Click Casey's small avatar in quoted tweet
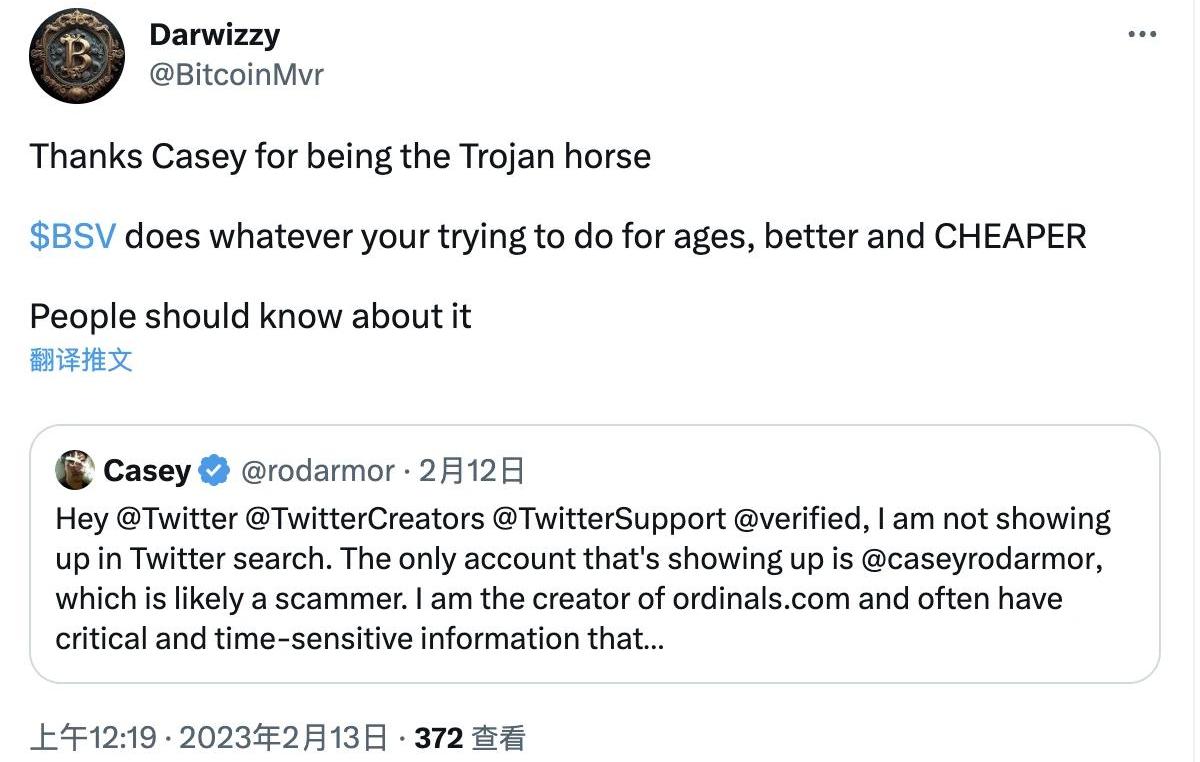 click(x=75, y=470)
